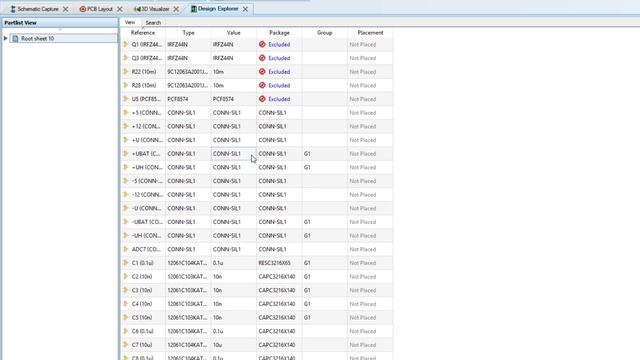The width and height of the screenshot is (640, 360).
Task: Click the component icon for +12 row
Action: (126, 126)
